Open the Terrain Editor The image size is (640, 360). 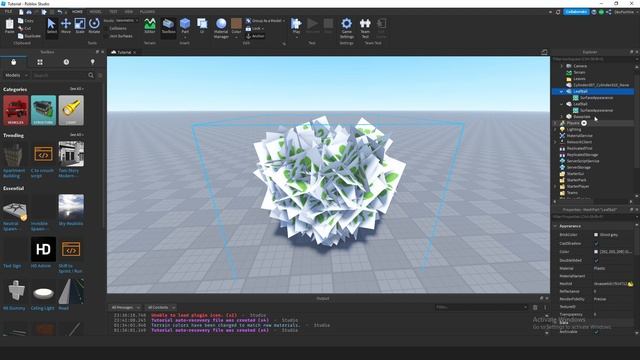(x=150, y=25)
